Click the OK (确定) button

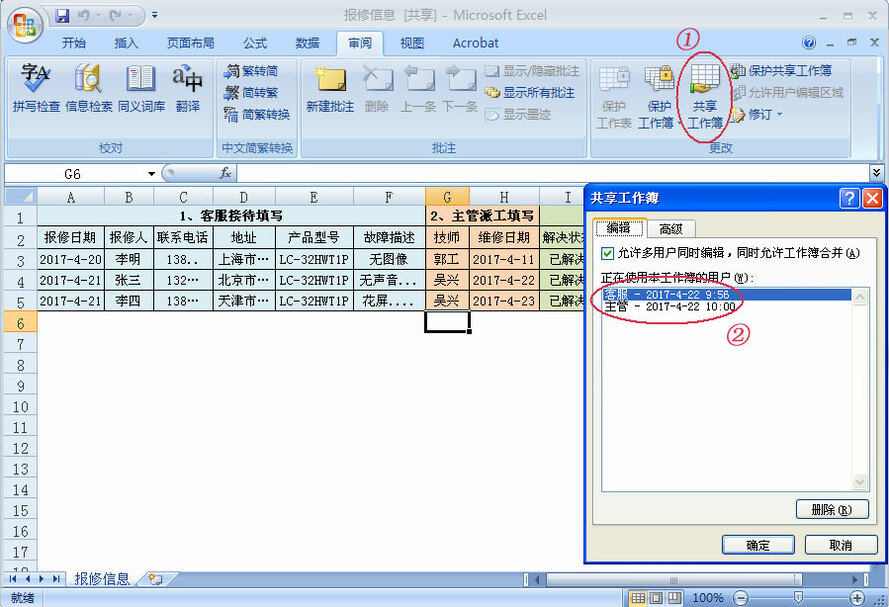[x=758, y=545]
